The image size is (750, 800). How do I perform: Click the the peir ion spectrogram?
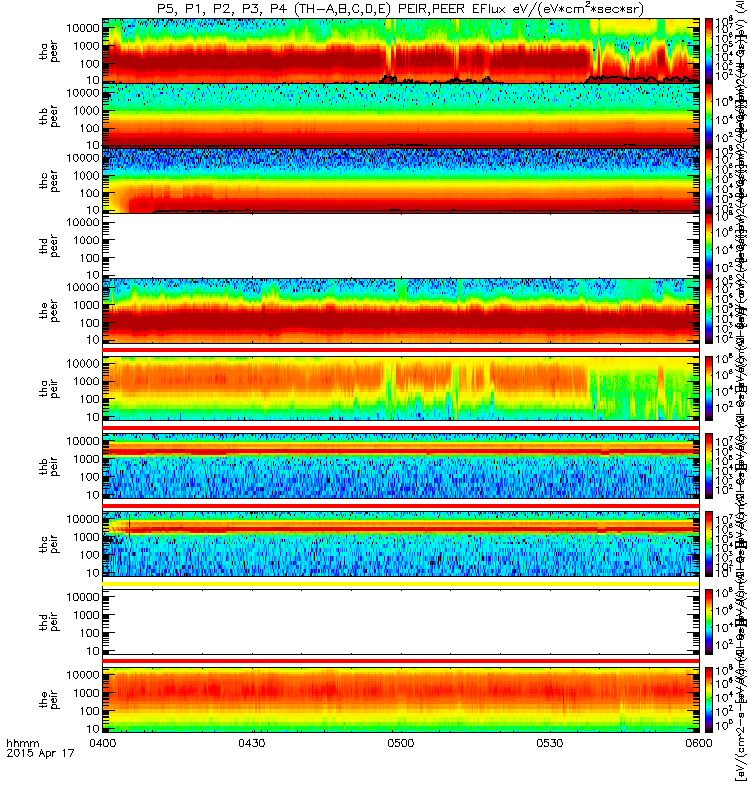pos(401,699)
